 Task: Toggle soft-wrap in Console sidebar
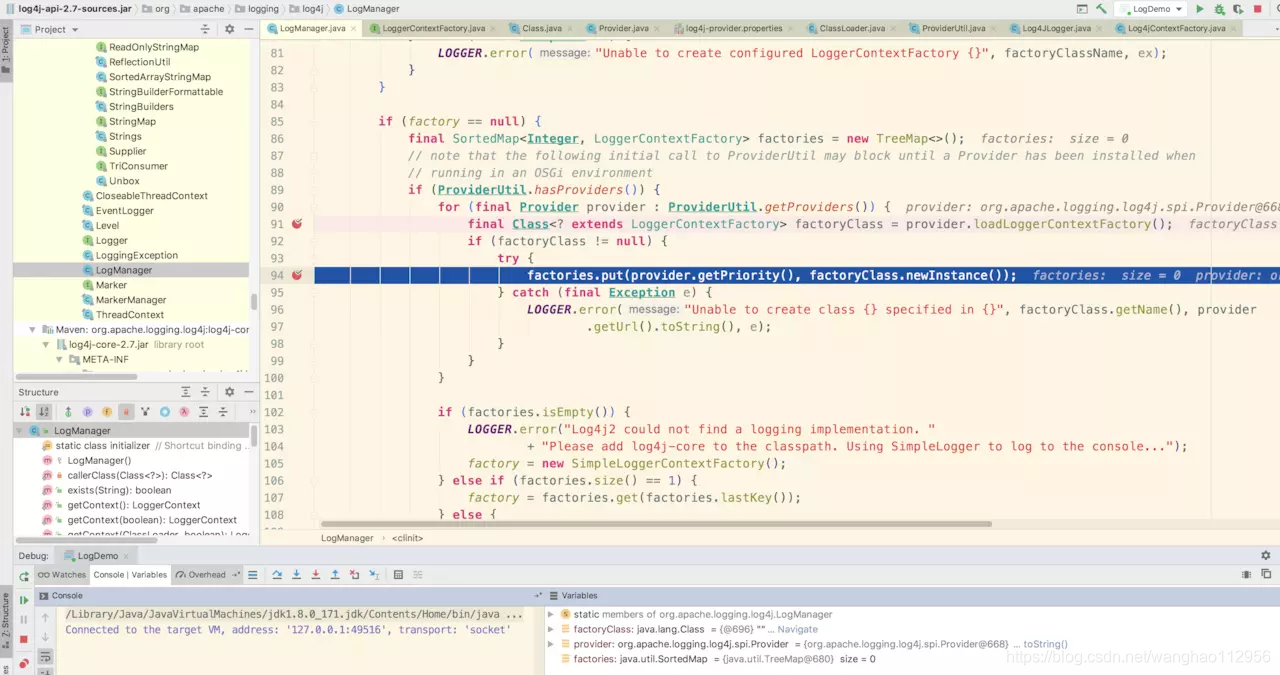[45, 657]
